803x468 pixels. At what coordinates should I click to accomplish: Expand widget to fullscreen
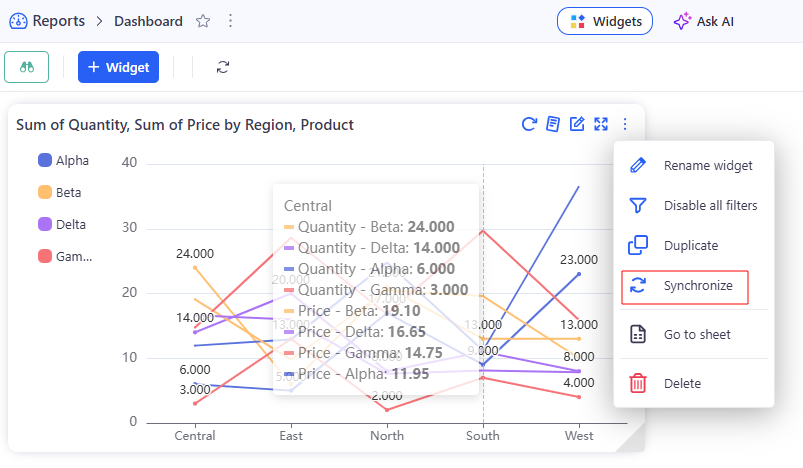tap(601, 124)
